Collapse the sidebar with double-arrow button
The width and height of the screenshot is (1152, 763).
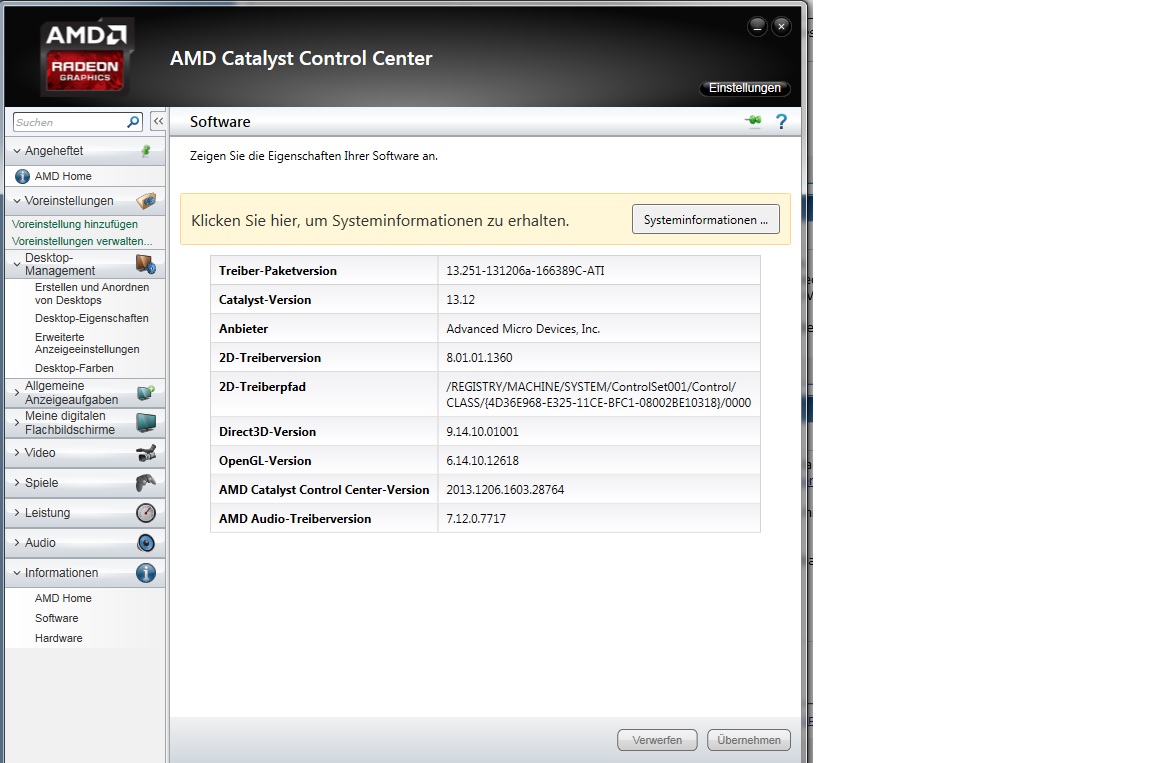coord(158,121)
